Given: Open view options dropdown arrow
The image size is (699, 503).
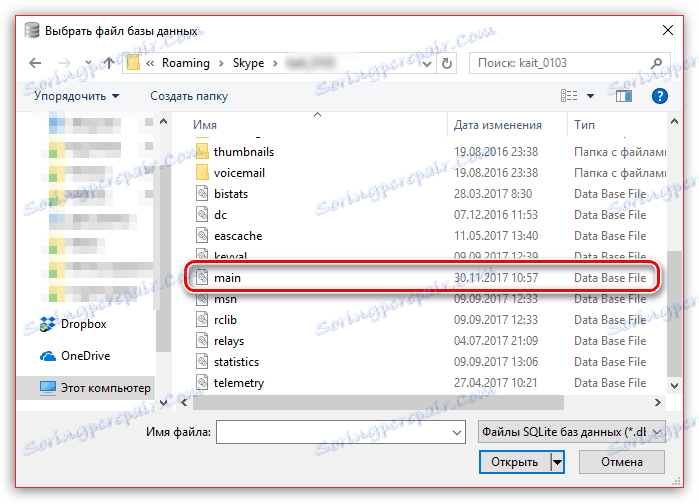Looking at the screenshot, I should pyautogui.click(x=590, y=96).
